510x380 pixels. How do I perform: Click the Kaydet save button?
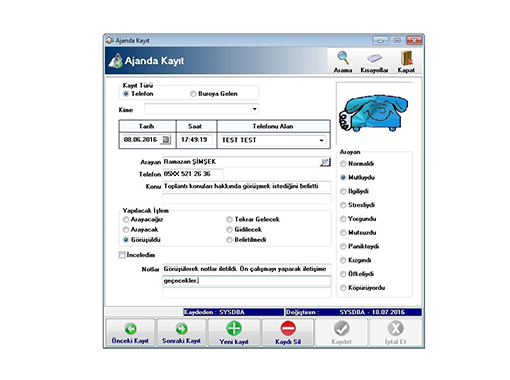point(341,333)
